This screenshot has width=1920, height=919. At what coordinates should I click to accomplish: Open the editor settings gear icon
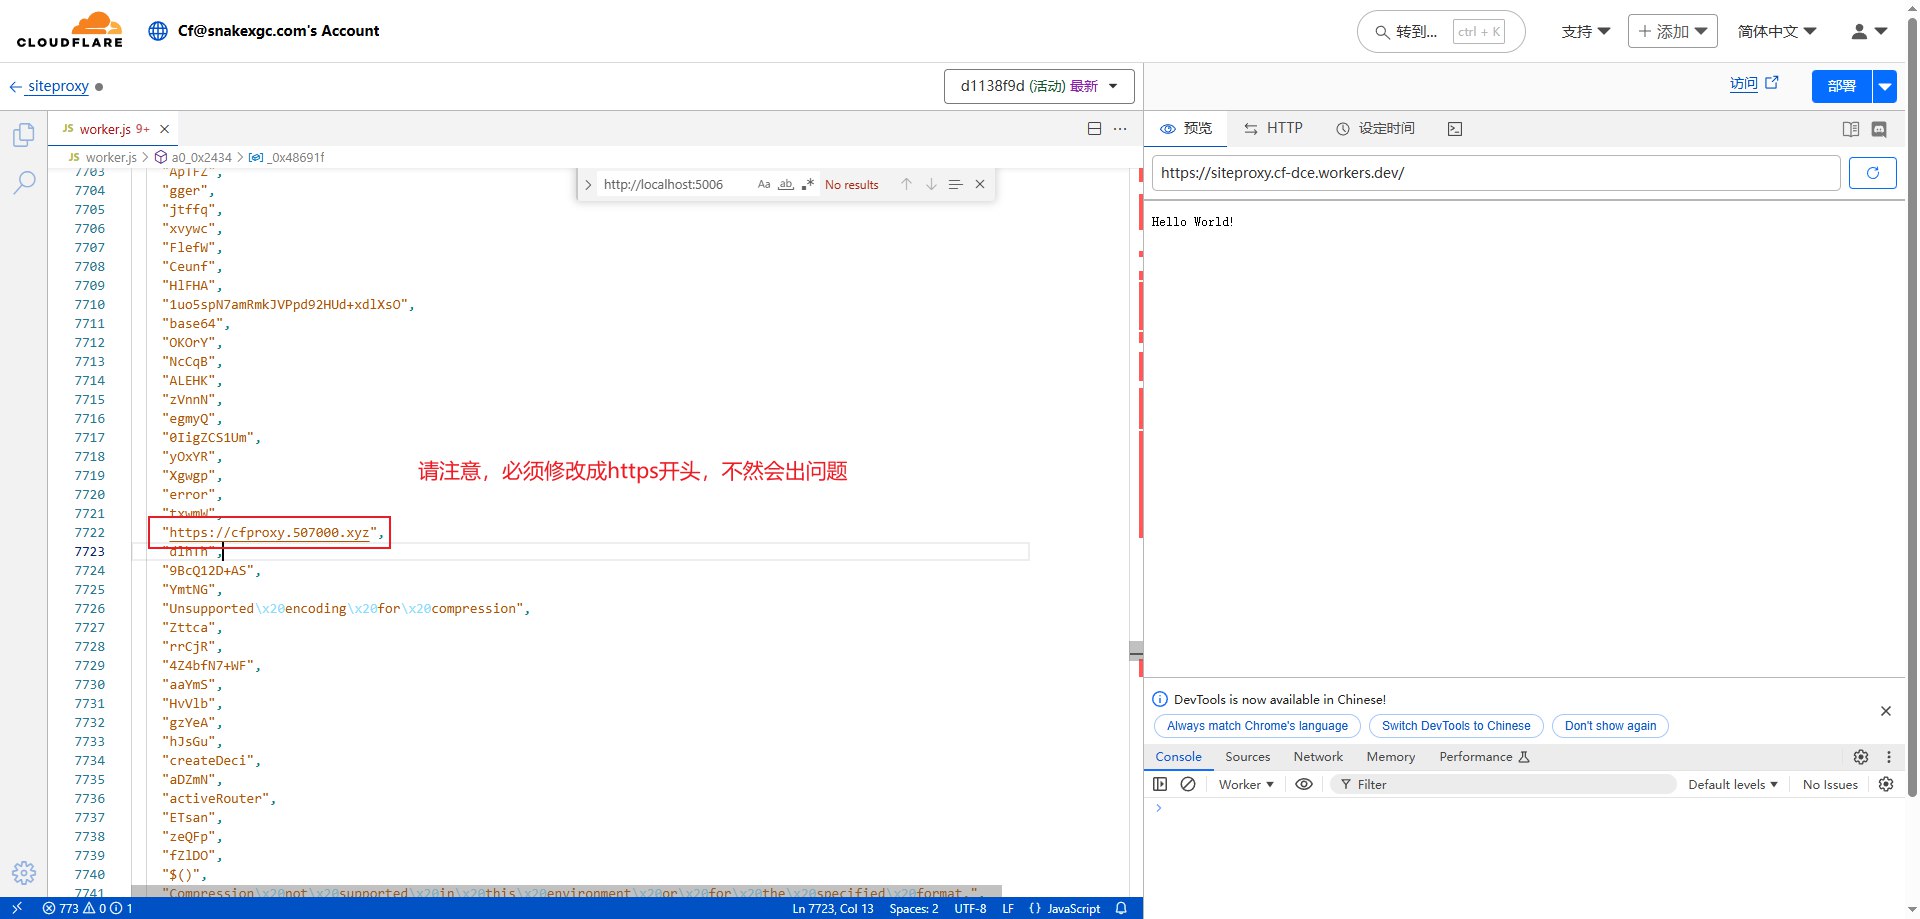[x=24, y=872]
